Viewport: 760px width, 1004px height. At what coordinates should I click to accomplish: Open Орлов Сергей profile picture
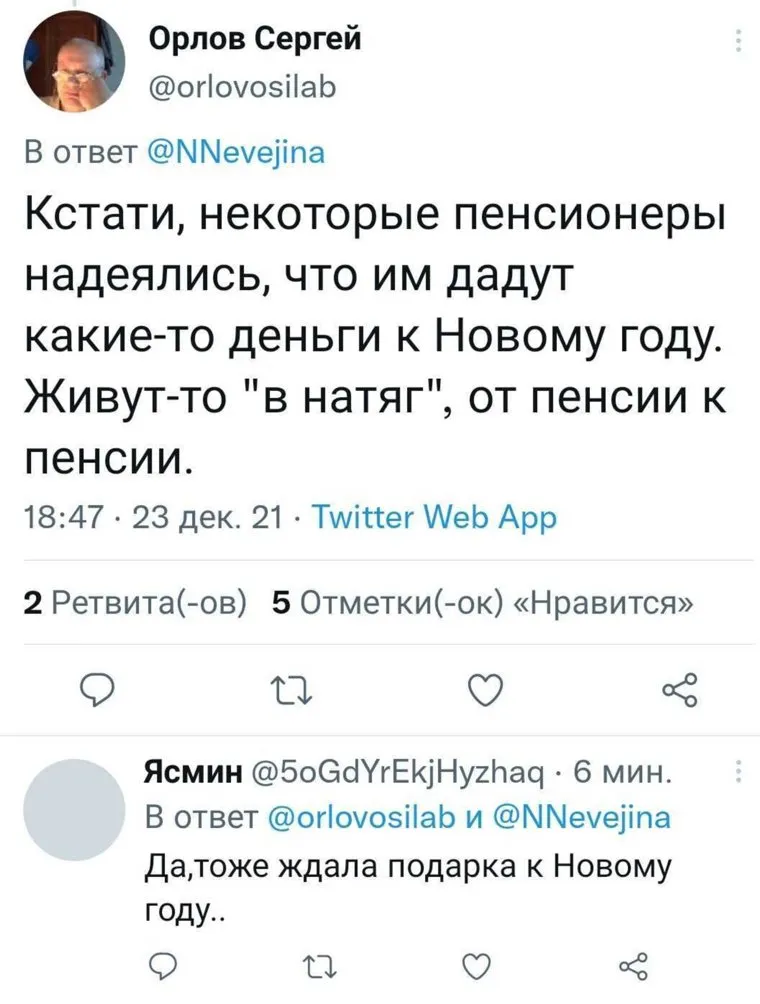pos(70,66)
